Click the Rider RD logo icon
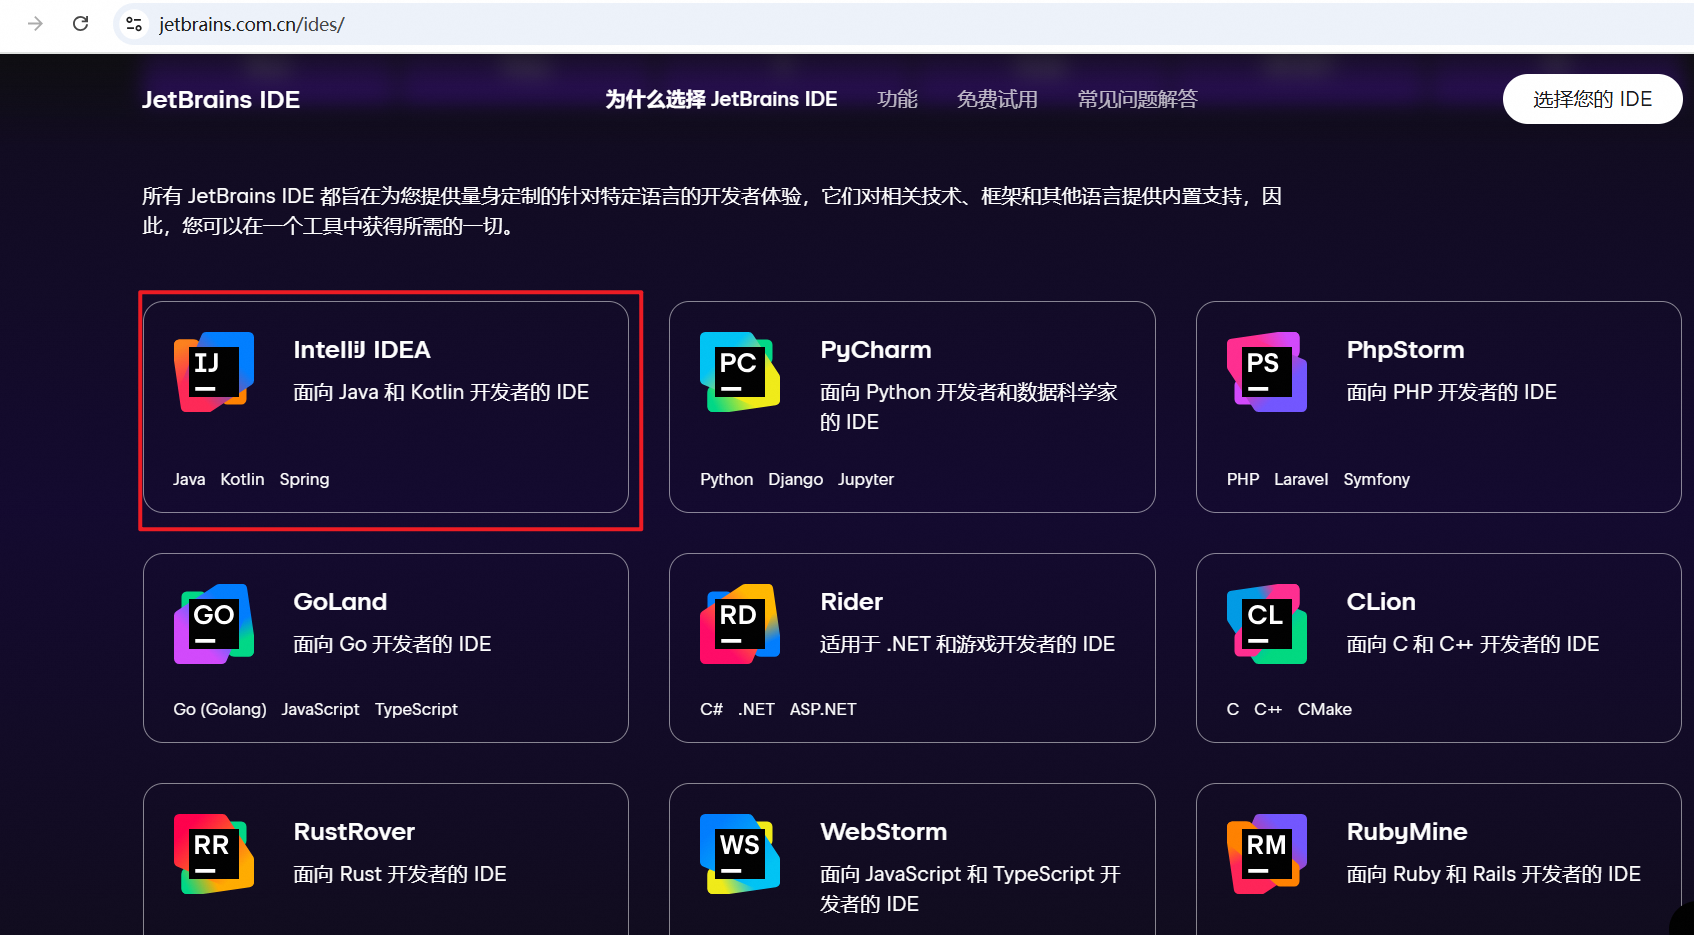The height and width of the screenshot is (935, 1694). 740,624
